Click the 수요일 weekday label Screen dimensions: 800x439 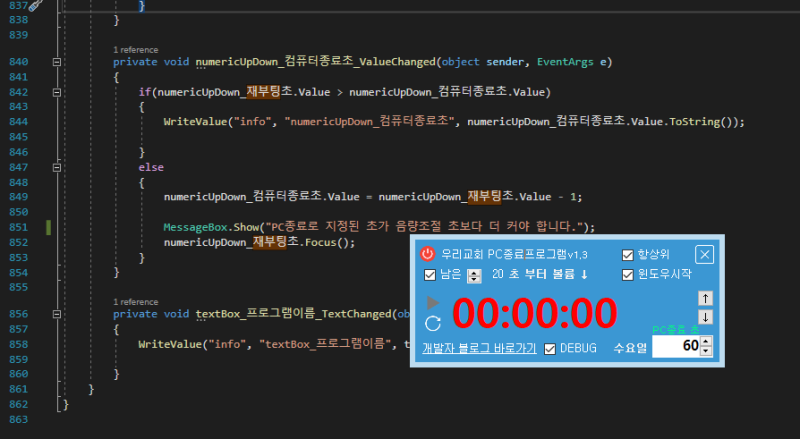pos(630,348)
